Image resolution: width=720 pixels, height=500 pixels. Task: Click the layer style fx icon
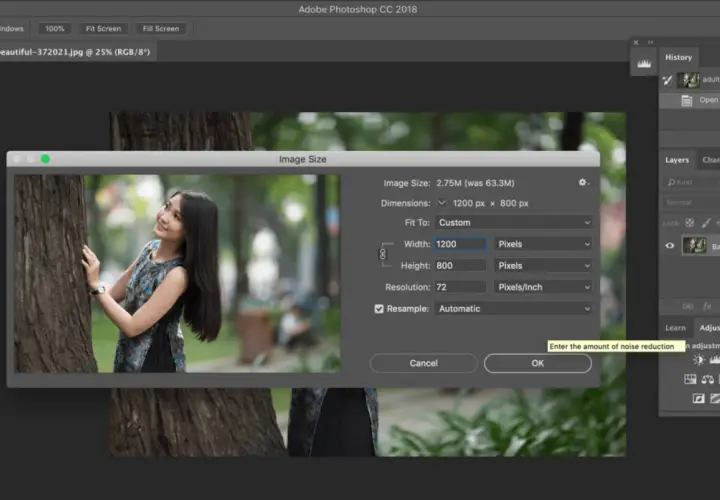(707, 306)
